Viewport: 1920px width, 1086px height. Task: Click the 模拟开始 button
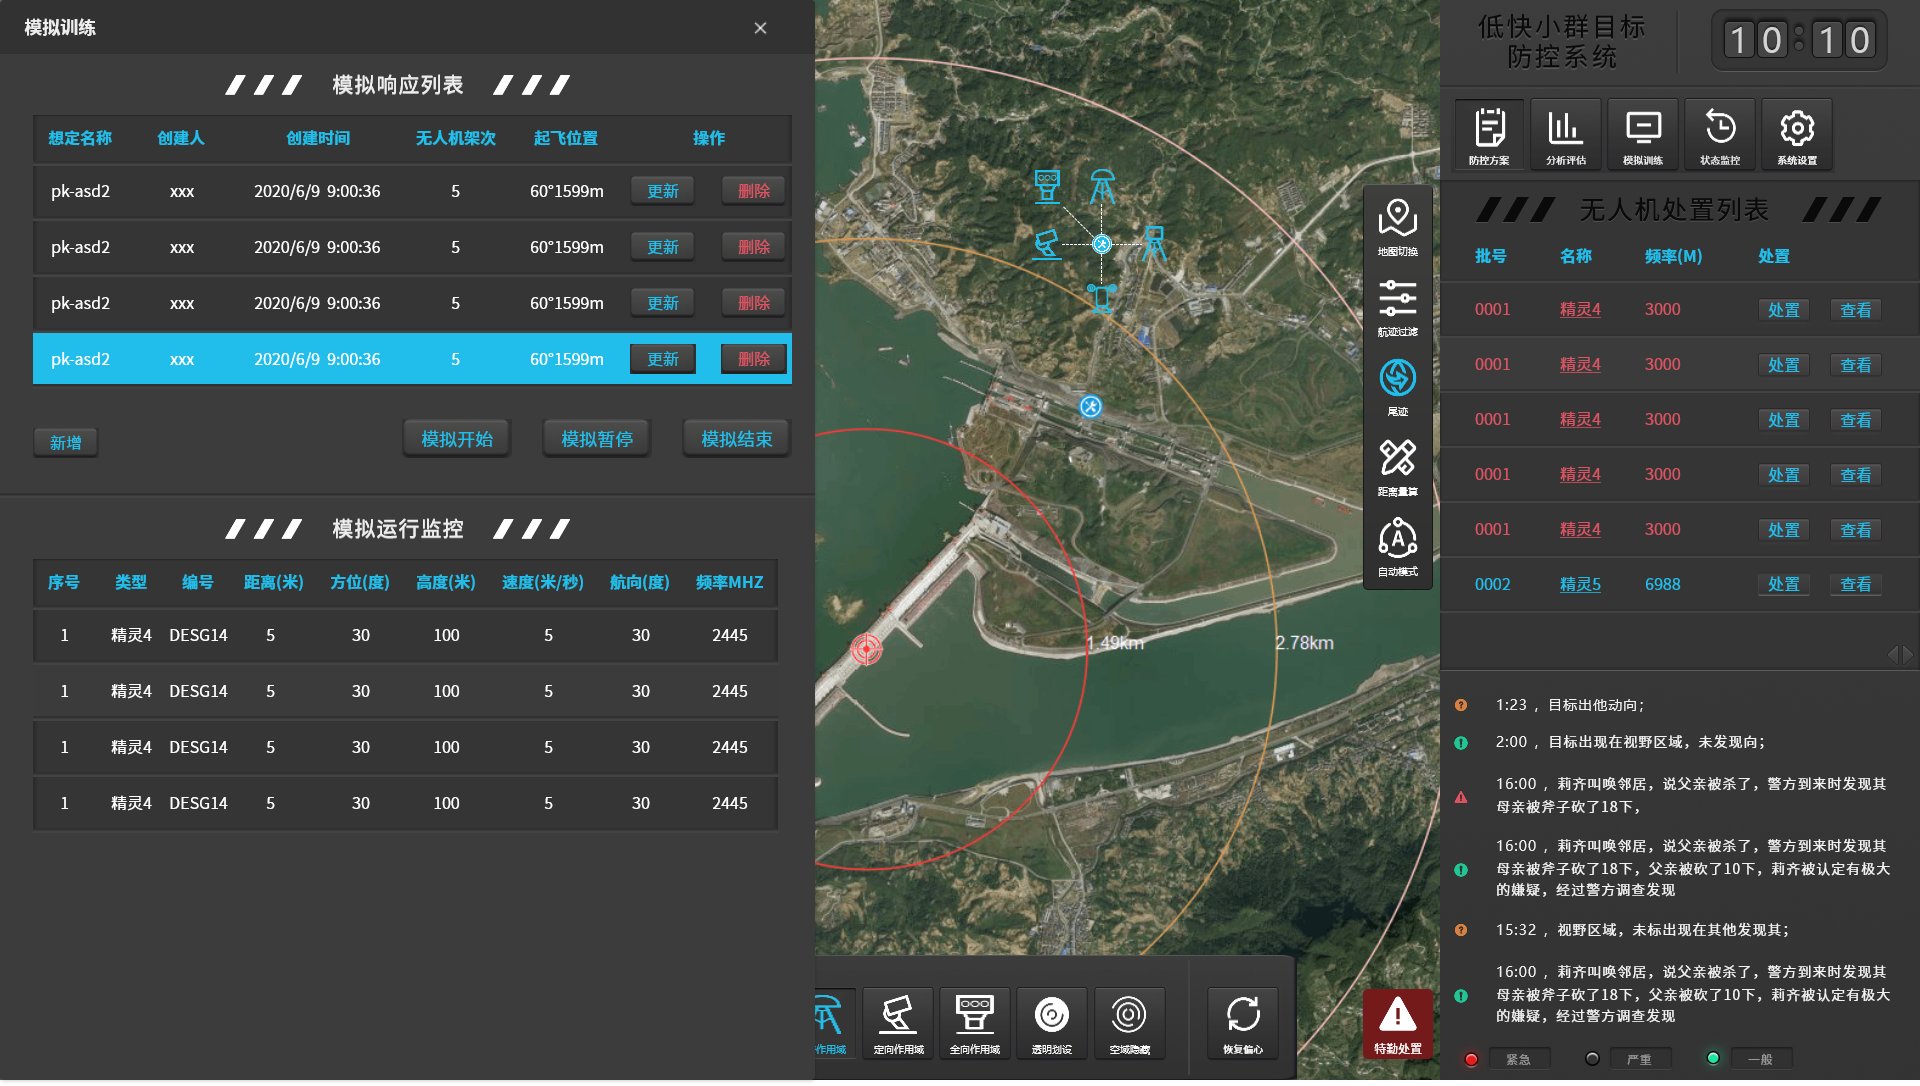pos(457,440)
